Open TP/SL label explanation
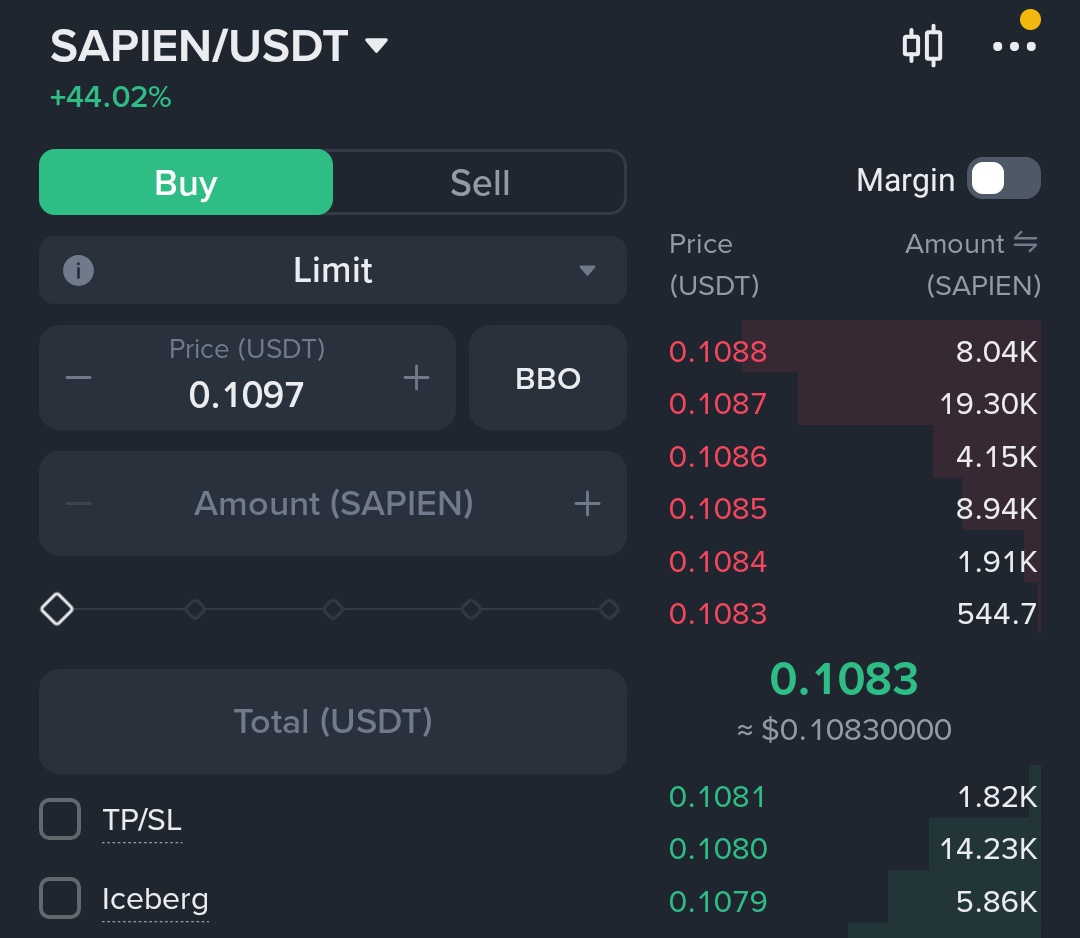Image resolution: width=1080 pixels, height=938 pixels. pyautogui.click(x=142, y=820)
